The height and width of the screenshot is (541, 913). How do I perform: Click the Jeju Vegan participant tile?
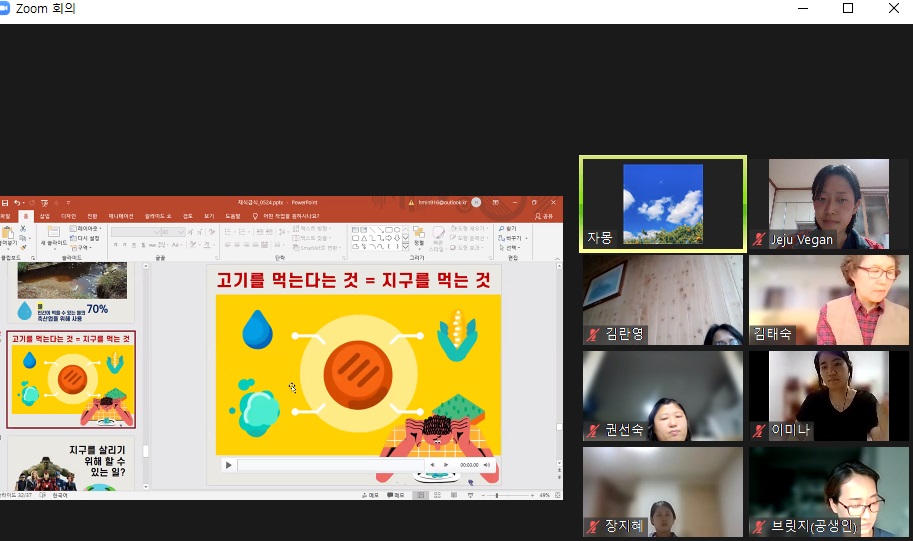[829, 204]
